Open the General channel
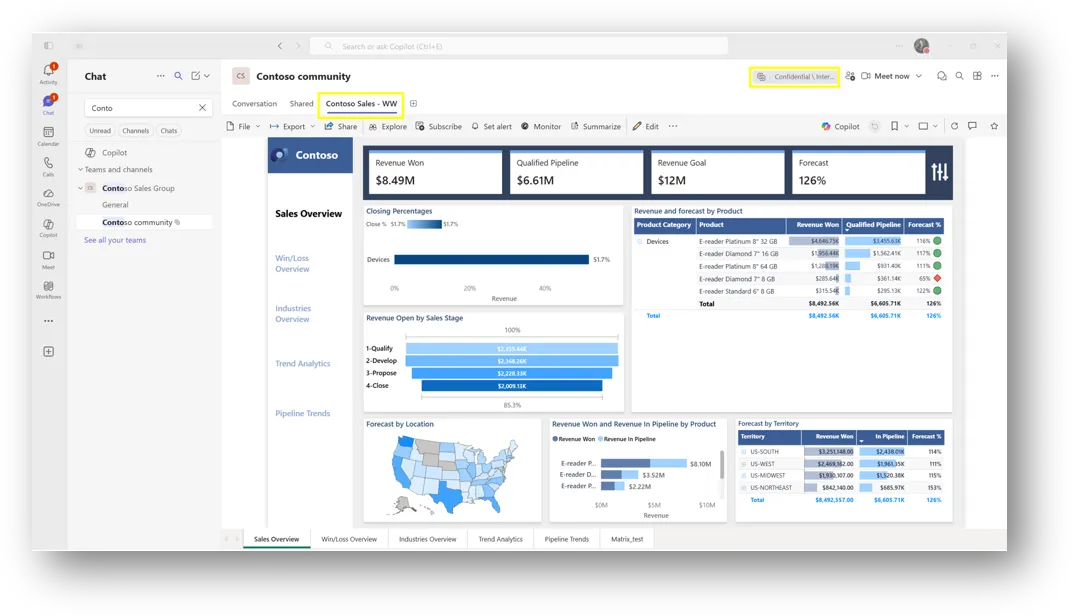1072x616 pixels. click(x=115, y=204)
